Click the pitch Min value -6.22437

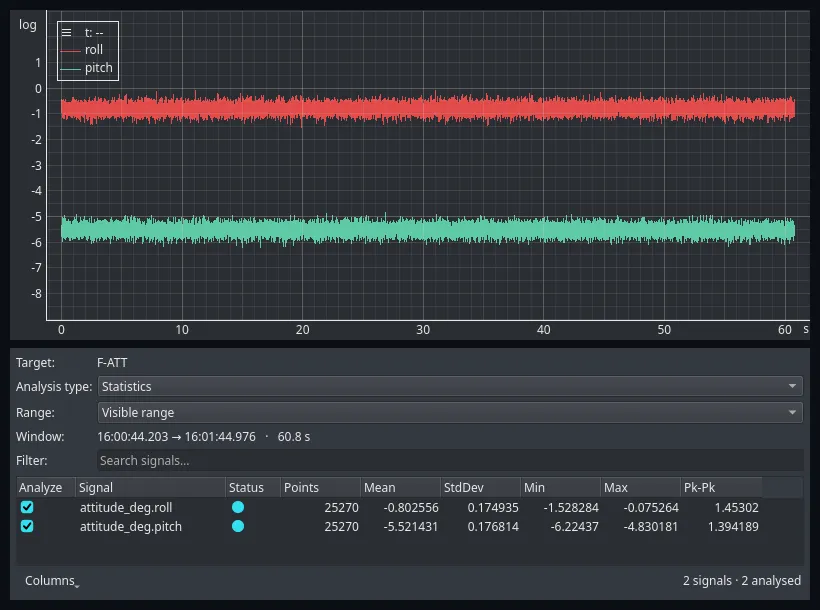coord(574,527)
